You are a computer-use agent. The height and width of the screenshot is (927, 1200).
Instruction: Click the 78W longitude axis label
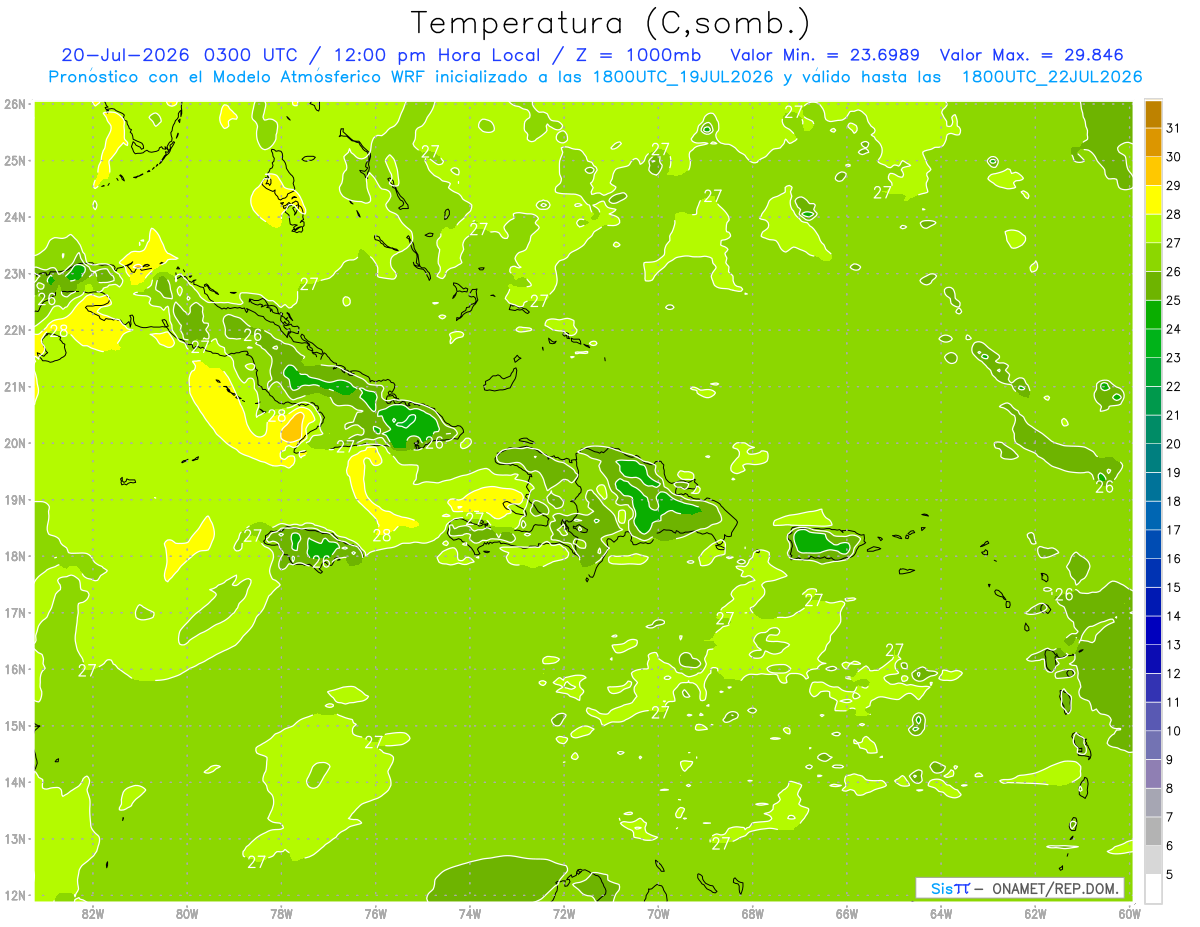(x=281, y=913)
